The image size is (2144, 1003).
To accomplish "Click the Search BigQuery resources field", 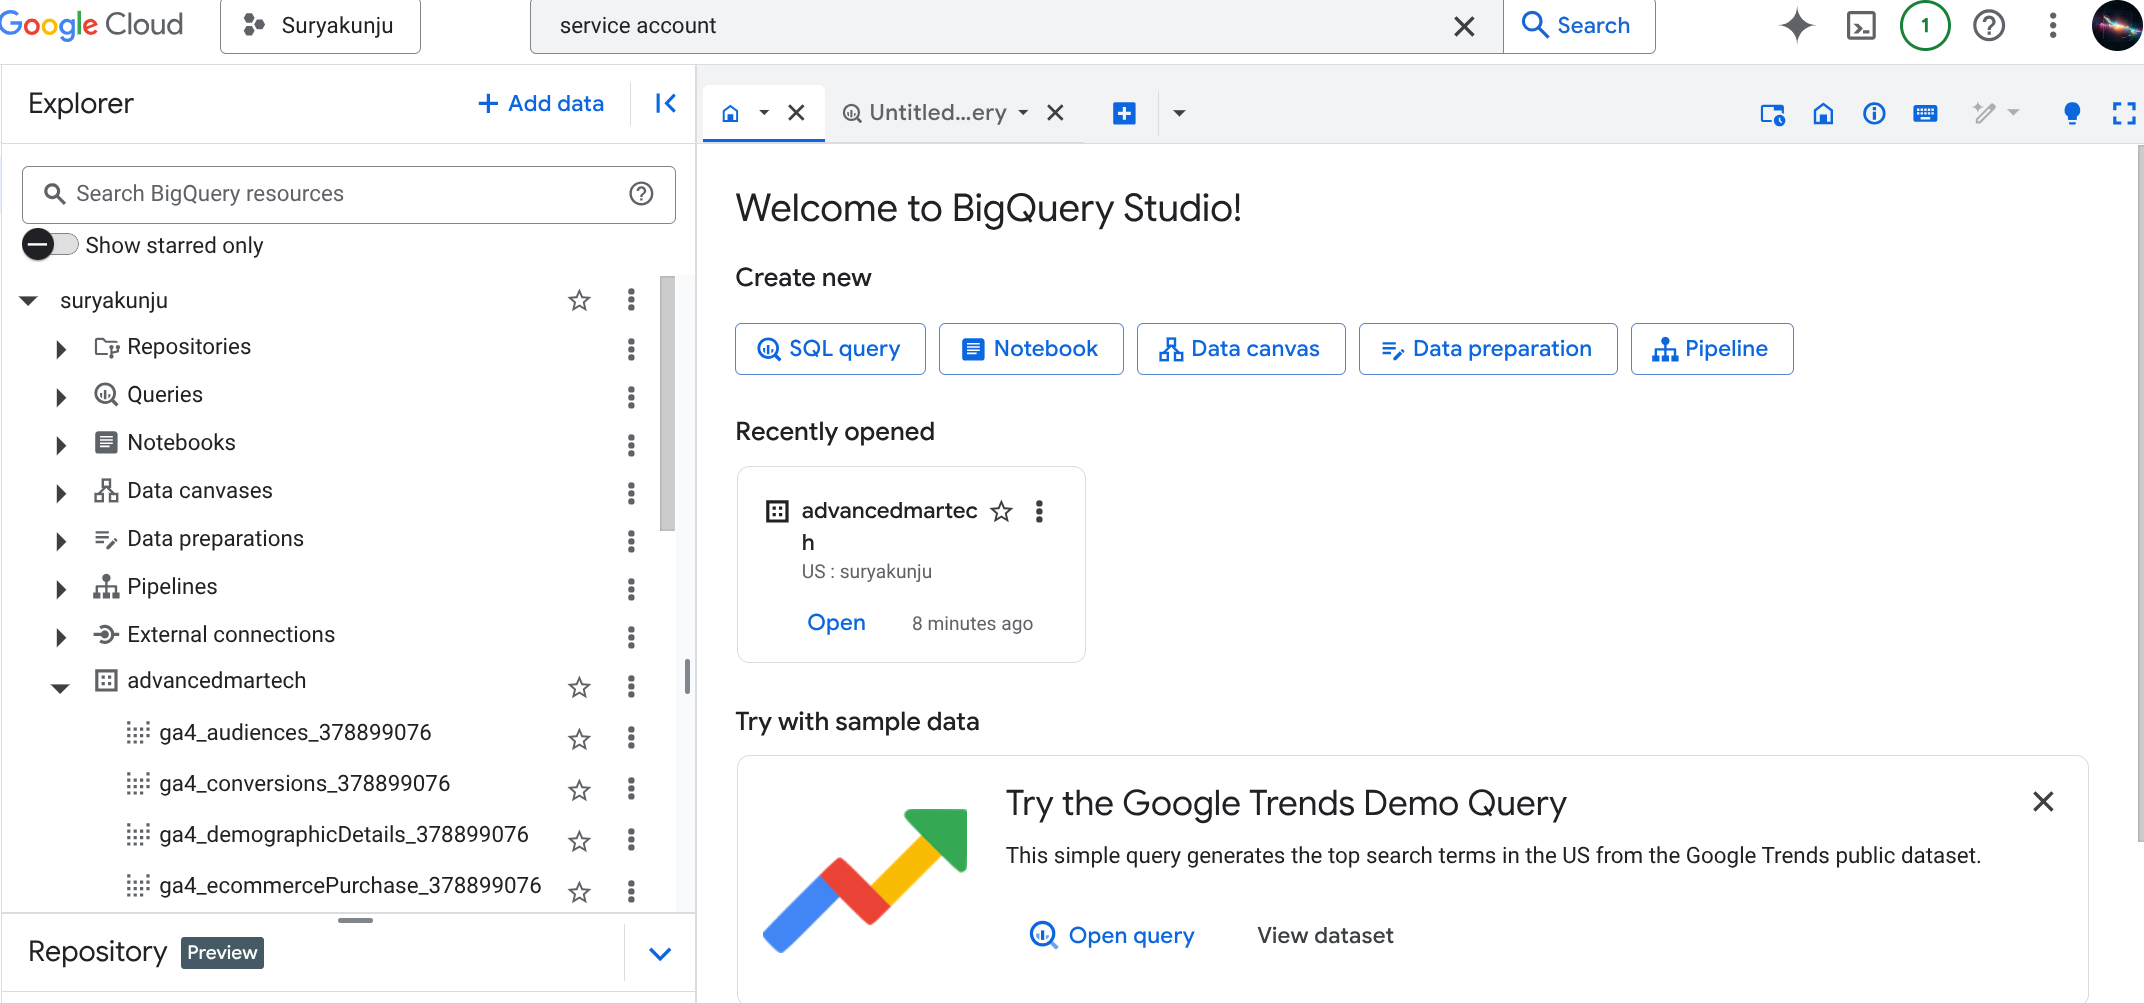I will 349,194.
